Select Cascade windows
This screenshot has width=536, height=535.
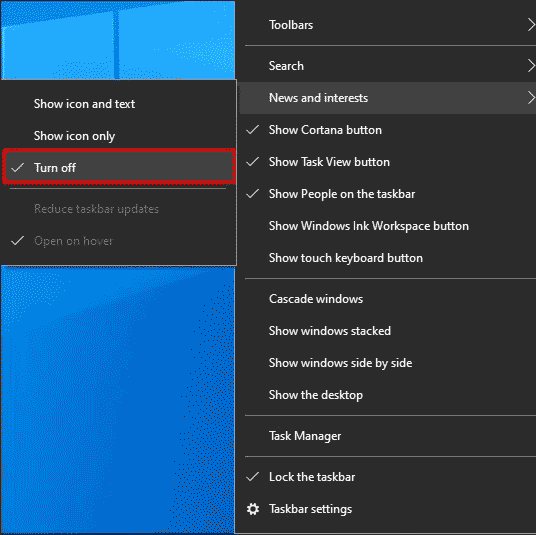pyautogui.click(x=387, y=299)
